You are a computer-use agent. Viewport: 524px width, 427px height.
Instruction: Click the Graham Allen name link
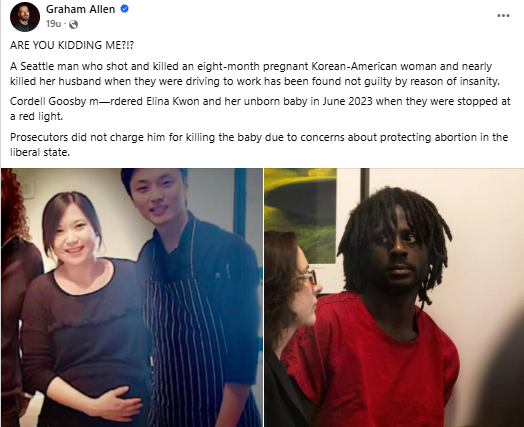(80, 9)
